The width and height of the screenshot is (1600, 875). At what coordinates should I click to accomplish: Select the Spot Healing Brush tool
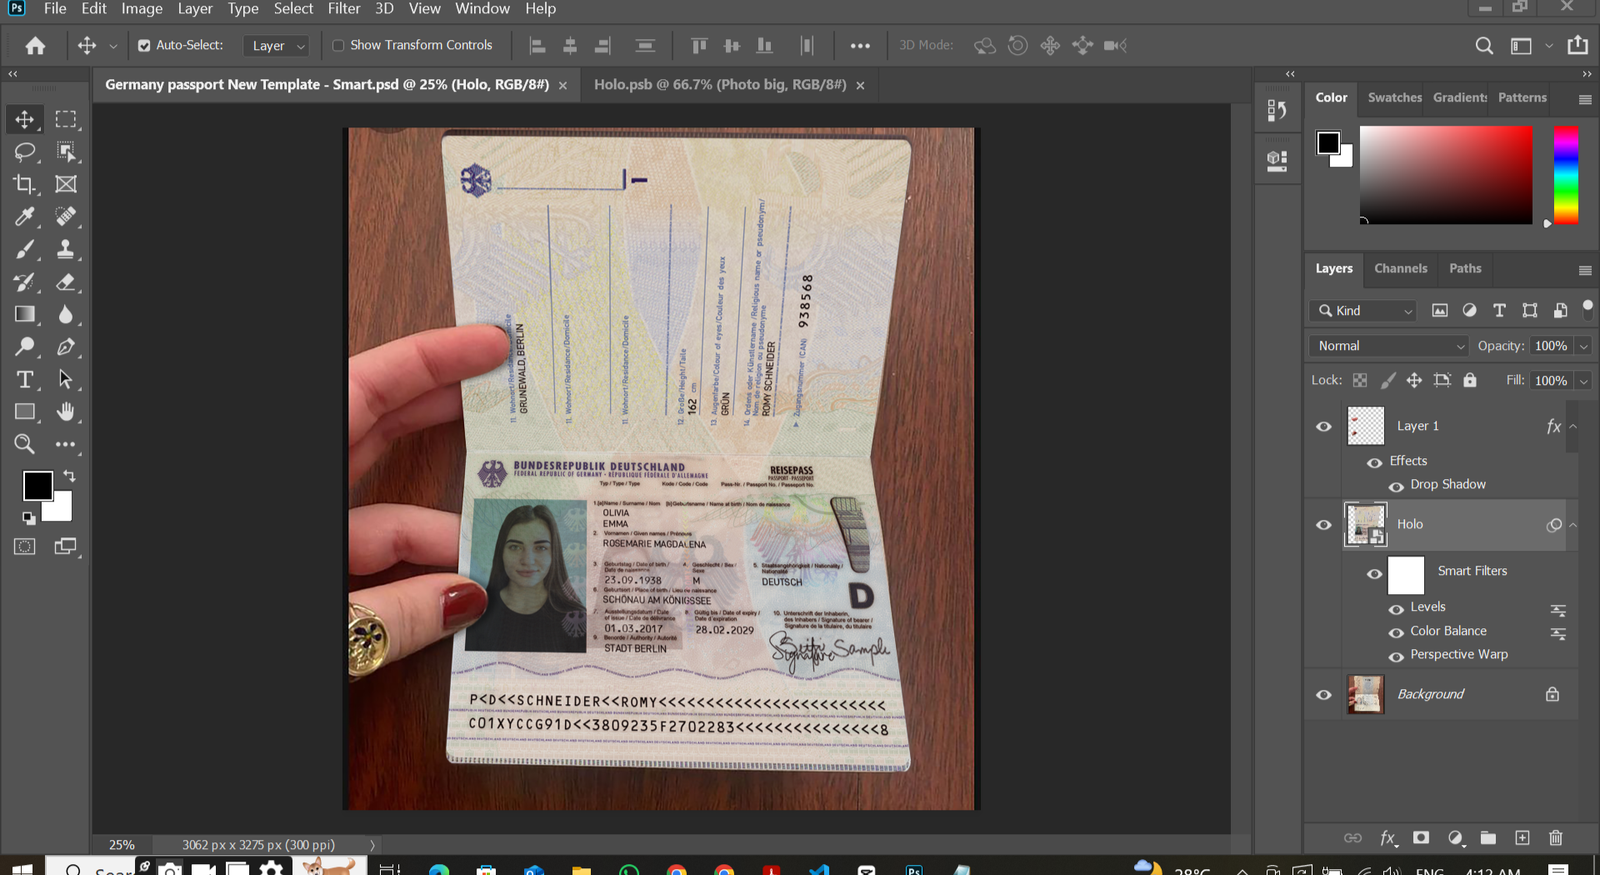click(x=66, y=216)
